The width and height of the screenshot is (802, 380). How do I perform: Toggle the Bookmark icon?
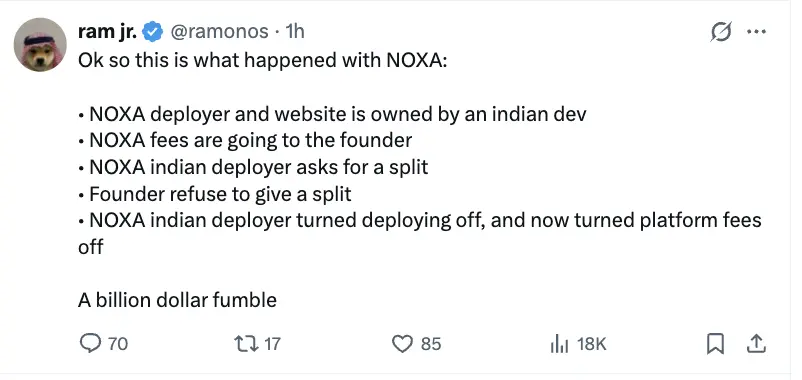[x=715, y=344]
